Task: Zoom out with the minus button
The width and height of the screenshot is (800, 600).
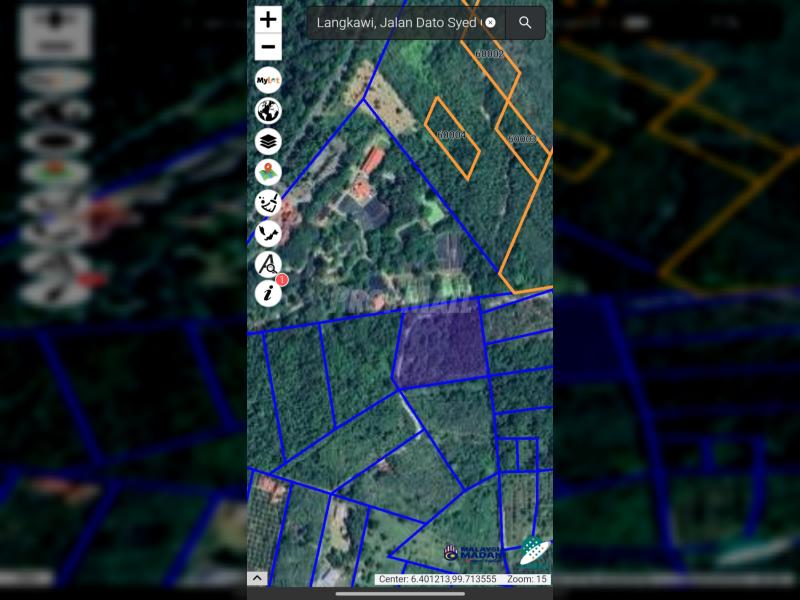Action: [x=268, y=47]
